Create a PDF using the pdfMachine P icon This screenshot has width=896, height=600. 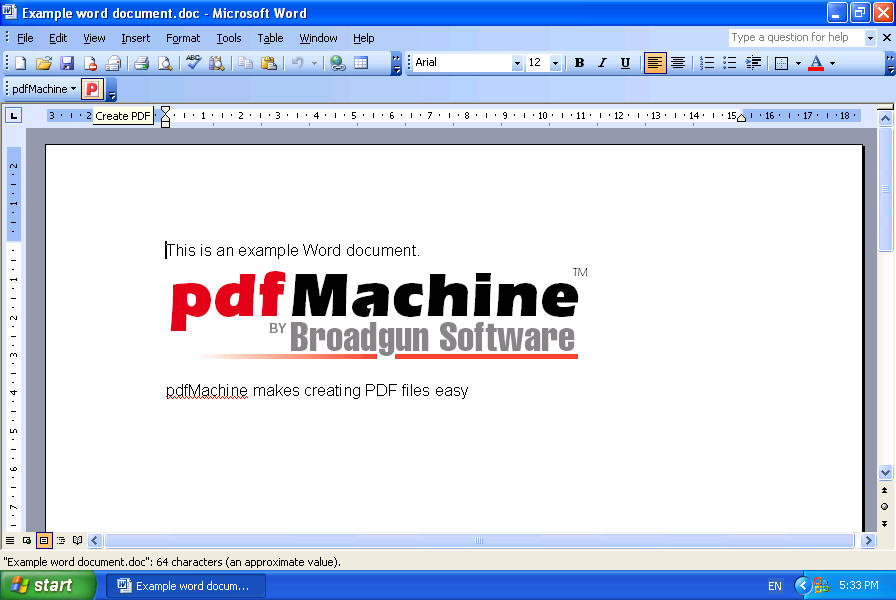92,88
